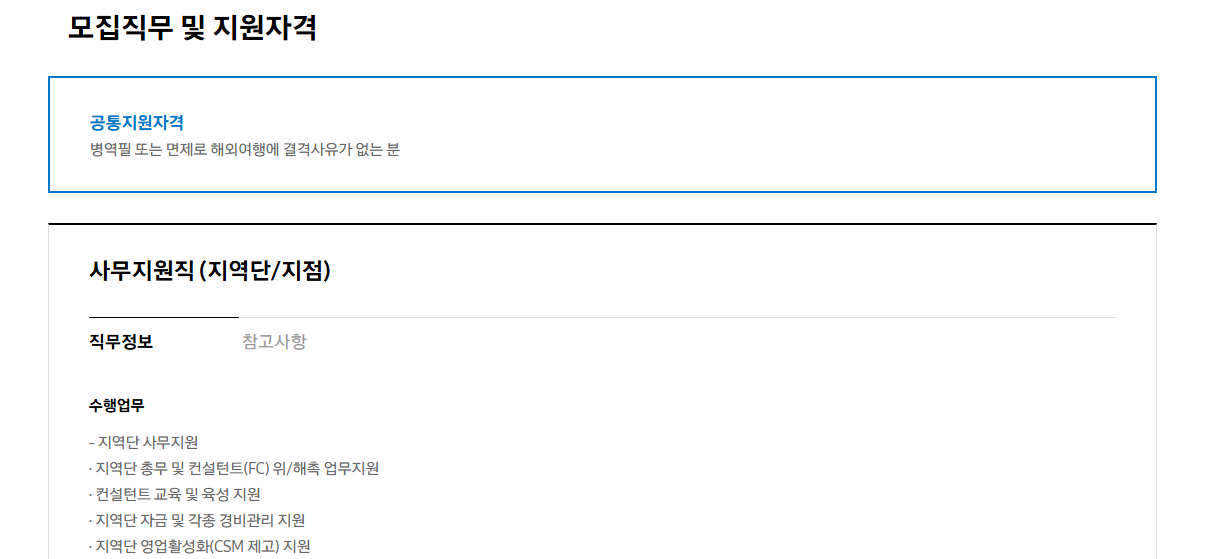Screen dimensions: 1205x559
Task: Click the 지역단 사무지원 list line
Action: tap(144, 442)
